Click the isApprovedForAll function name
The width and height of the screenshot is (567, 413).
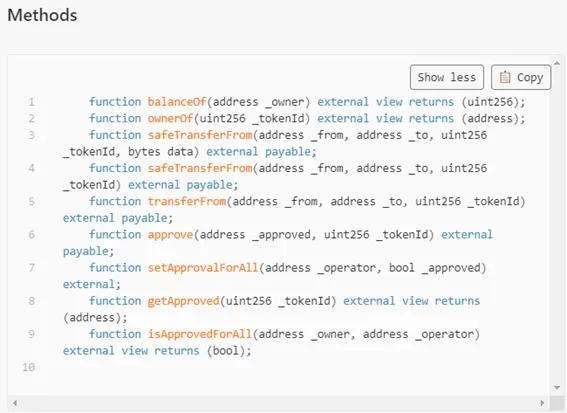tap(200, 334)
